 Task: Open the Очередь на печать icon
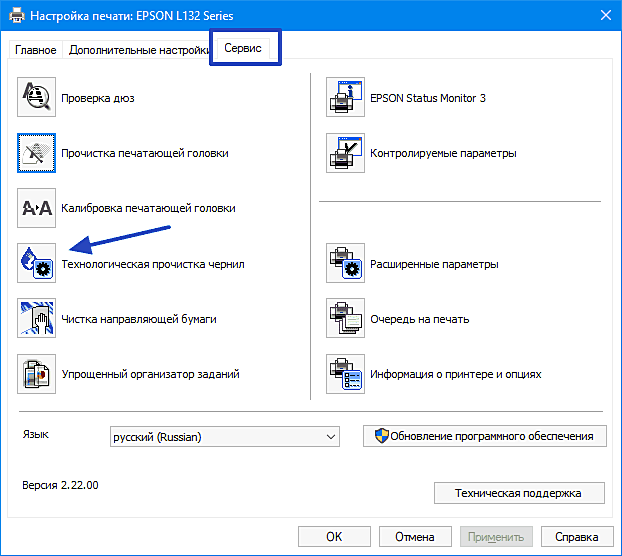click(x=346, y=318)
